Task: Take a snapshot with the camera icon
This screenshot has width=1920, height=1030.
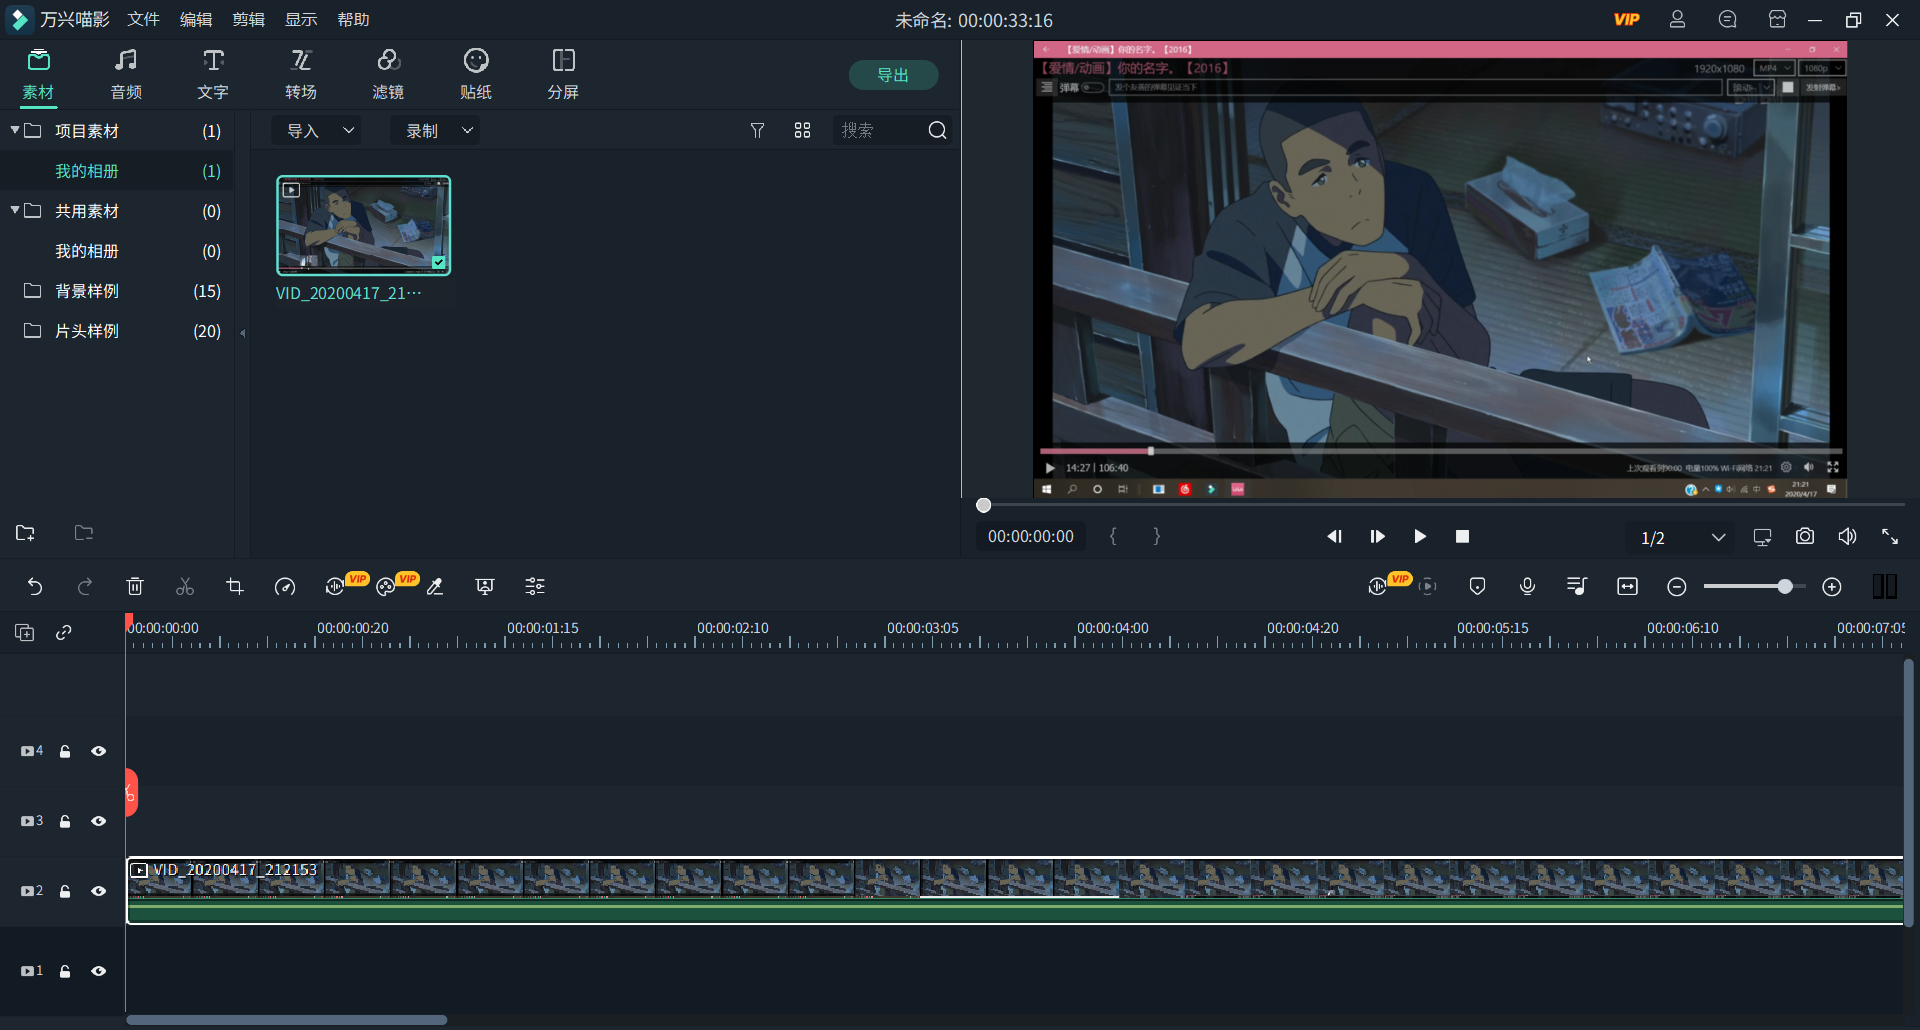Action: click(1804, 537)
